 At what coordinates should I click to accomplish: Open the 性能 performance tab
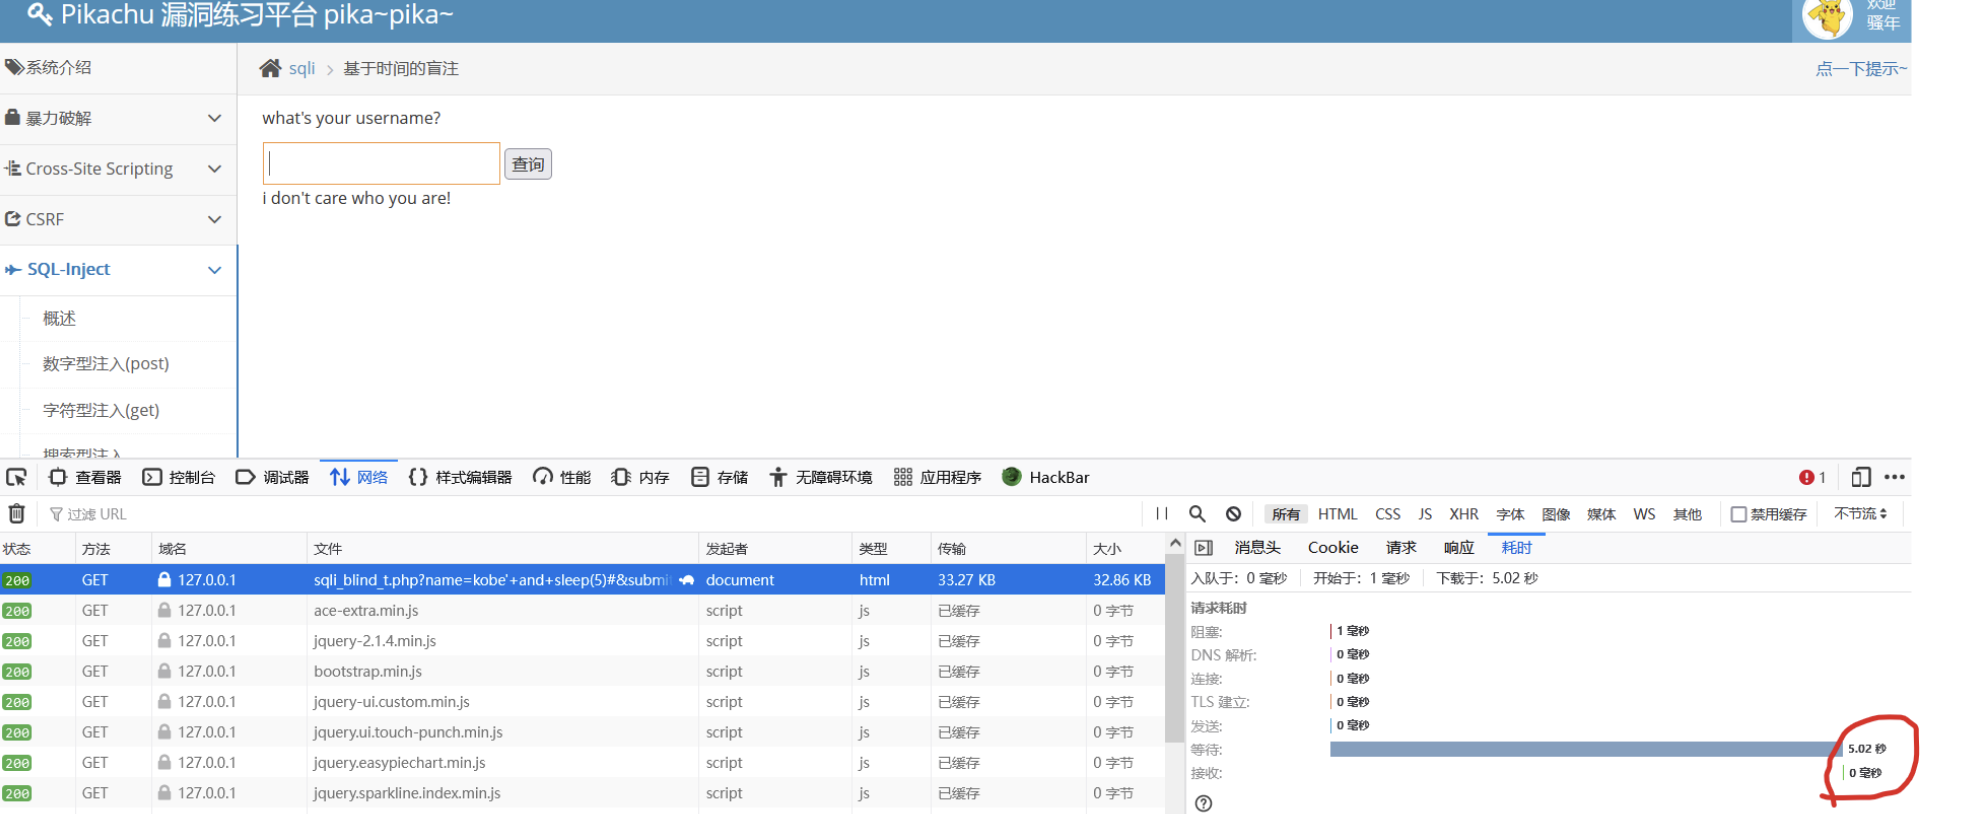(562, 478)
